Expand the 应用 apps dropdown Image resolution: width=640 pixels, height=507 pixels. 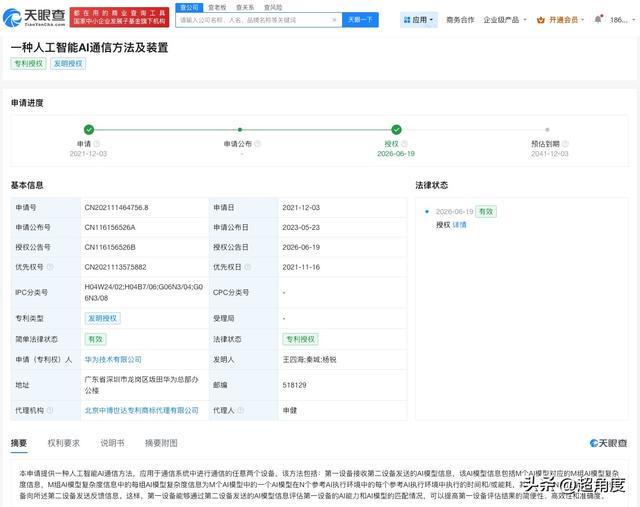coord(418,20)
